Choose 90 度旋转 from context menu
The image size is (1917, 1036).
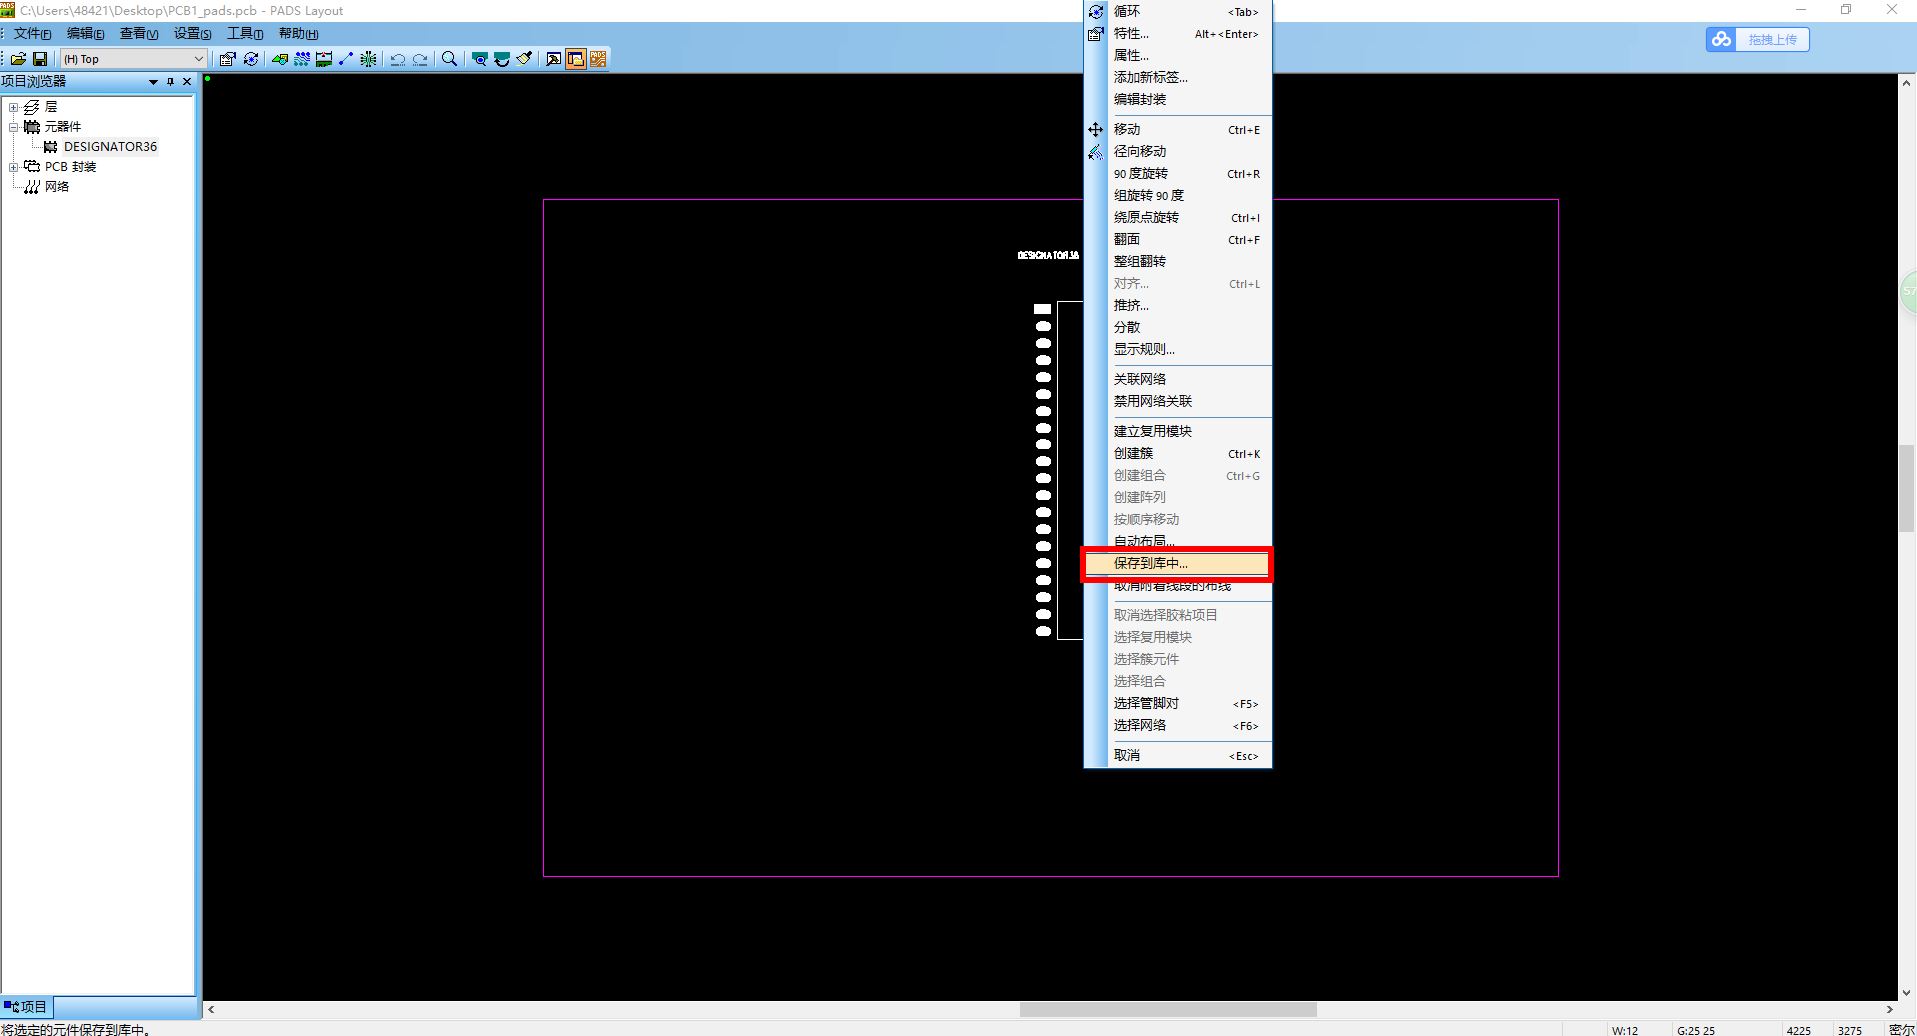(1177, 174)
